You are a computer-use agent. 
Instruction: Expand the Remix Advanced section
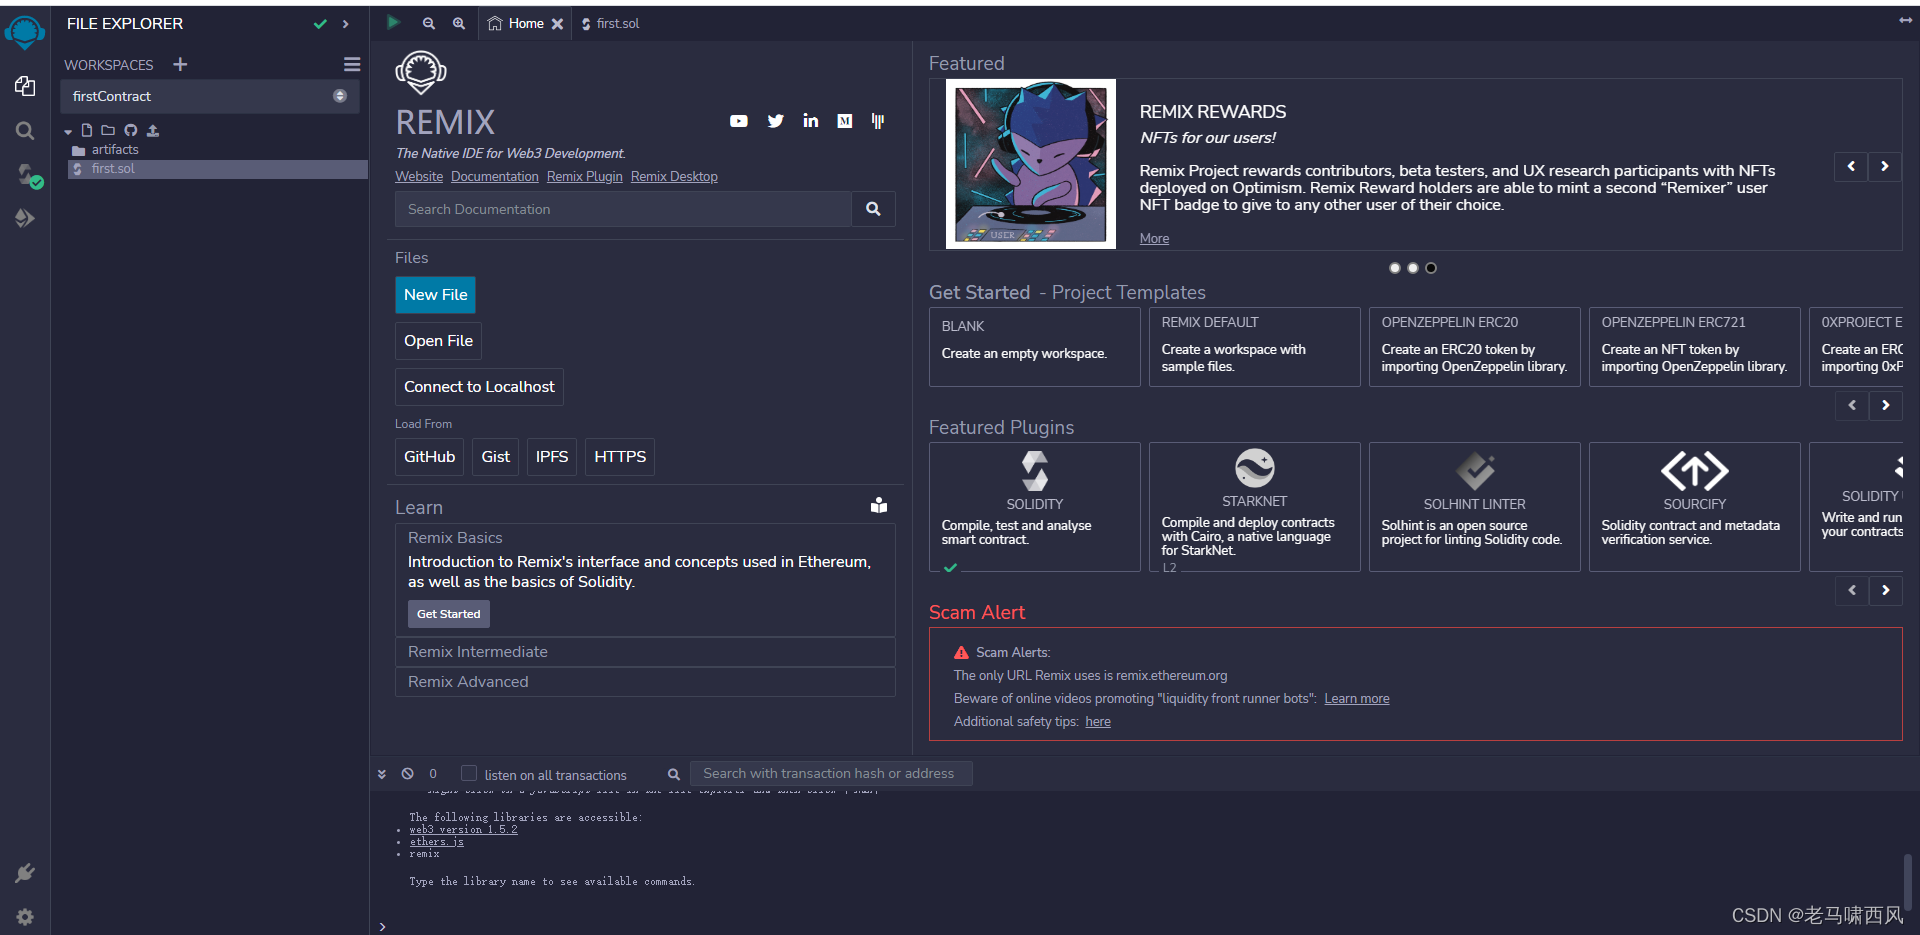coord(645,682)
